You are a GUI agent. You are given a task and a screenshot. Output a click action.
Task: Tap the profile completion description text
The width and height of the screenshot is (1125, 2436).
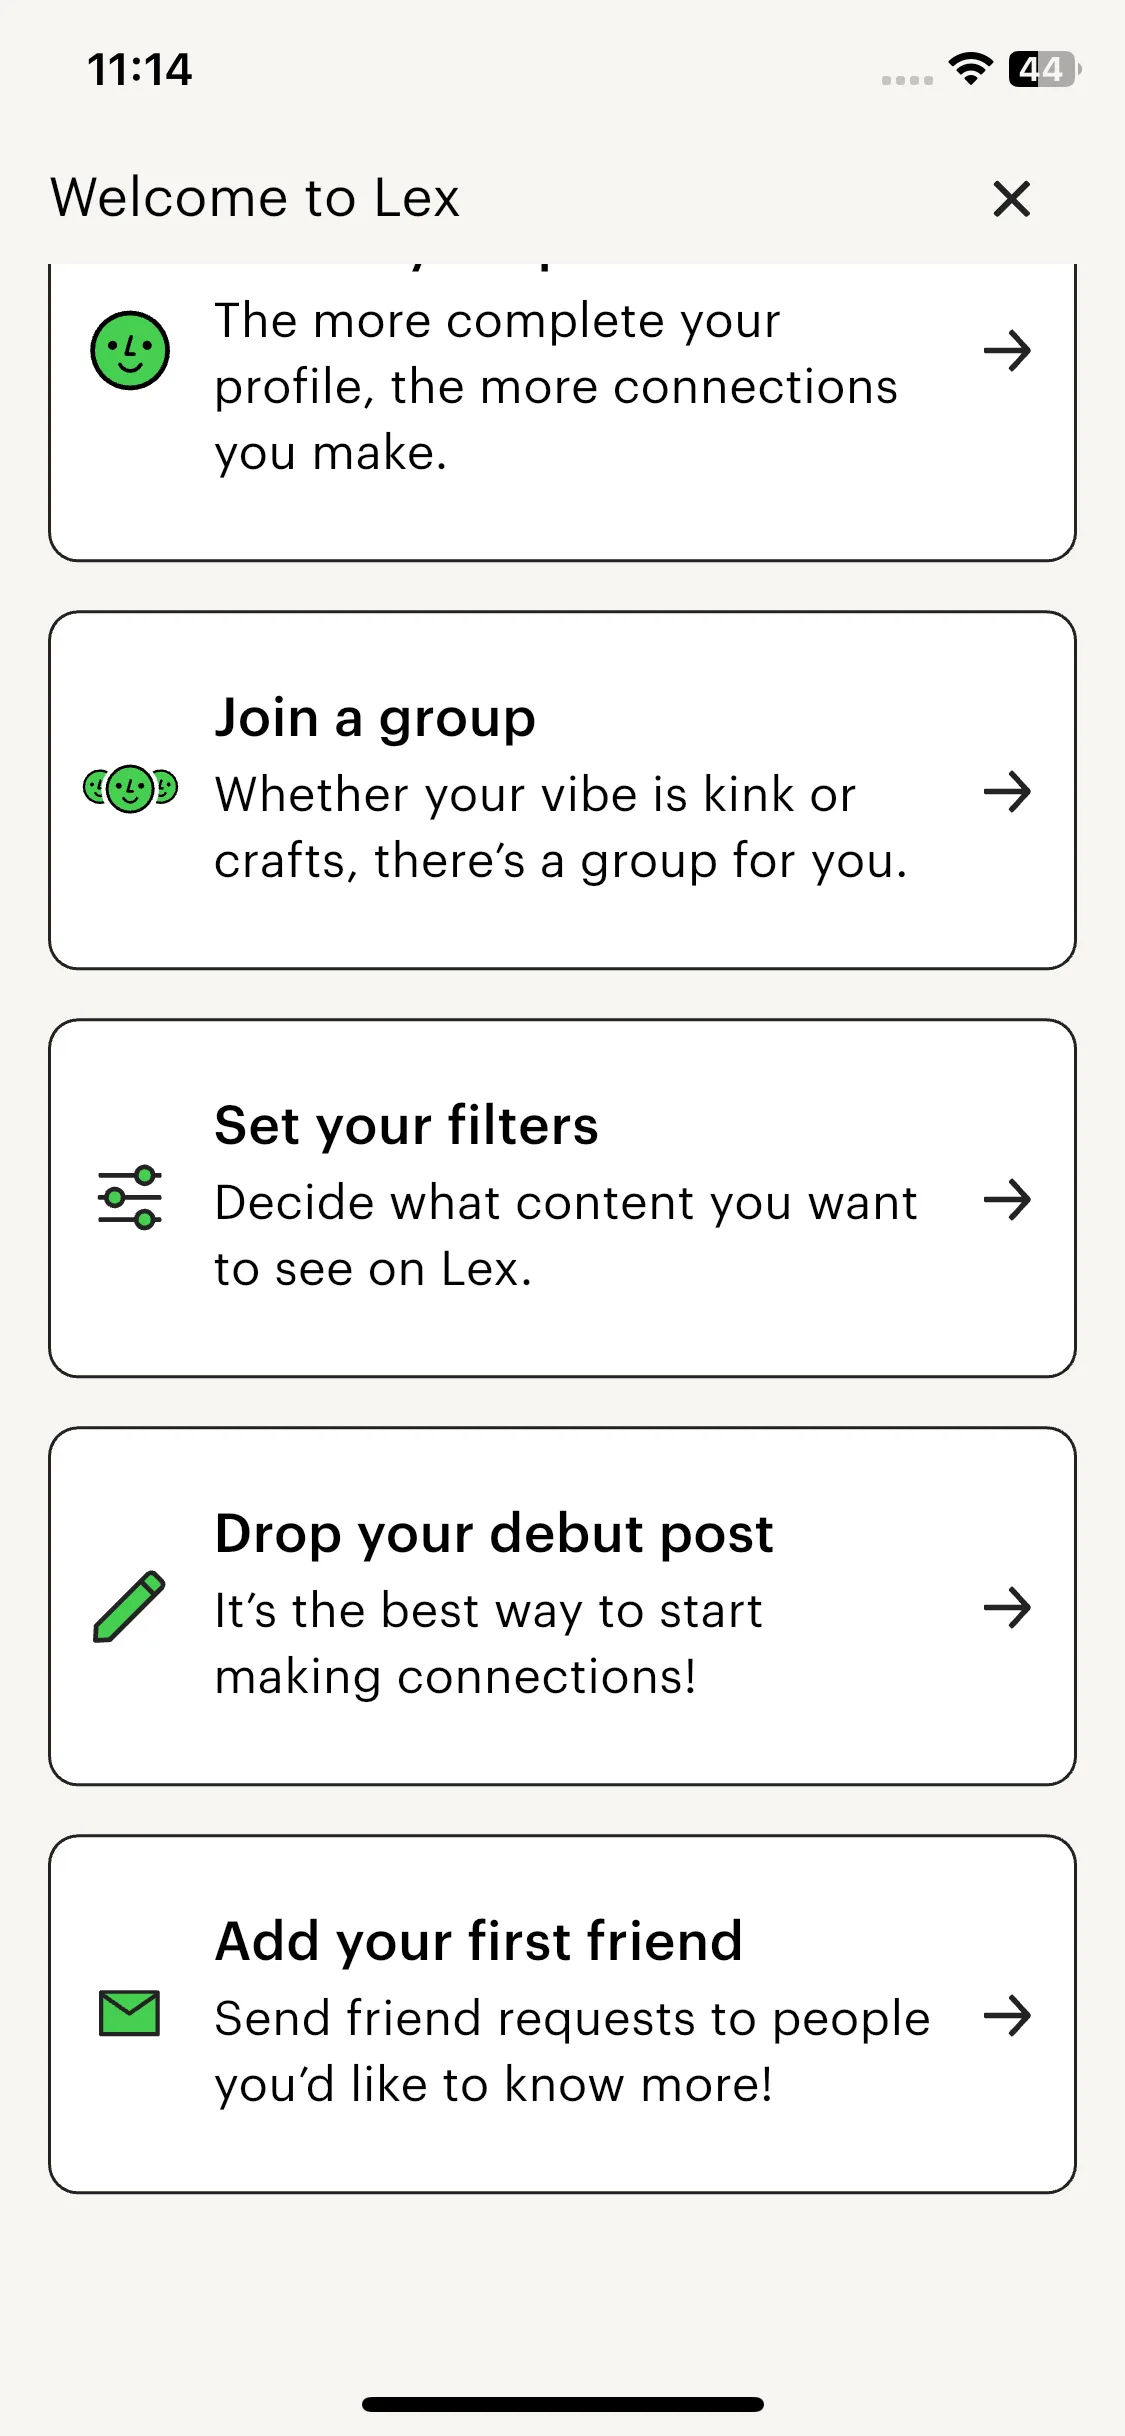pyautogui.click(x=555, y=387)
